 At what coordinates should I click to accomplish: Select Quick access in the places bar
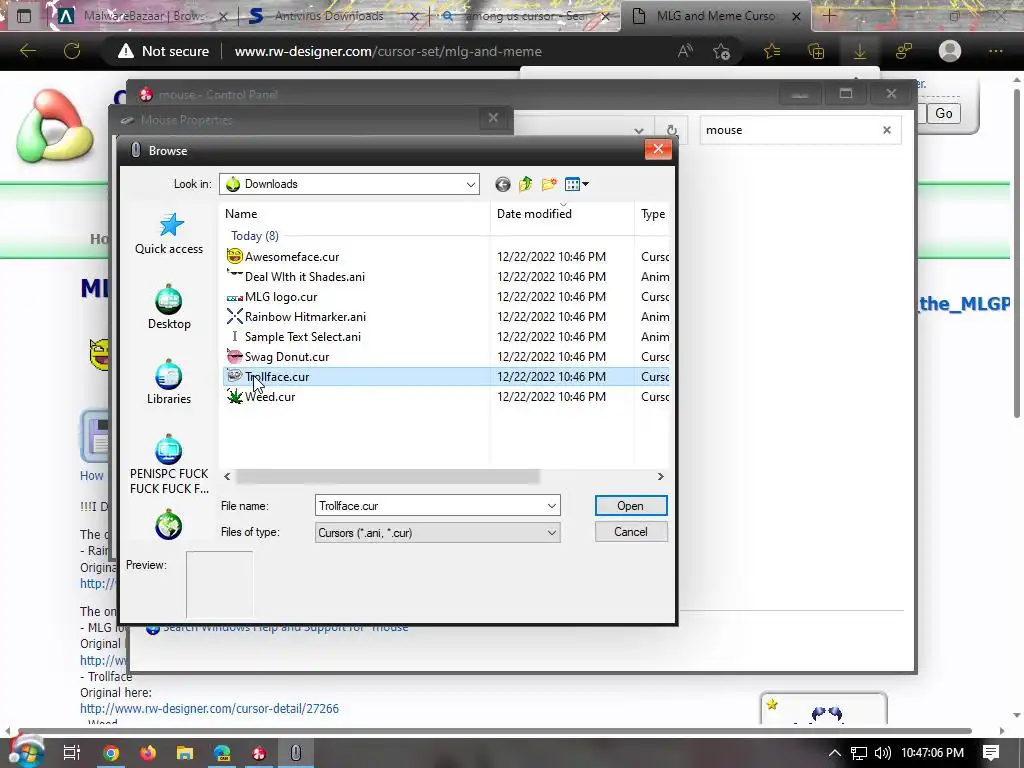[169, 233]
